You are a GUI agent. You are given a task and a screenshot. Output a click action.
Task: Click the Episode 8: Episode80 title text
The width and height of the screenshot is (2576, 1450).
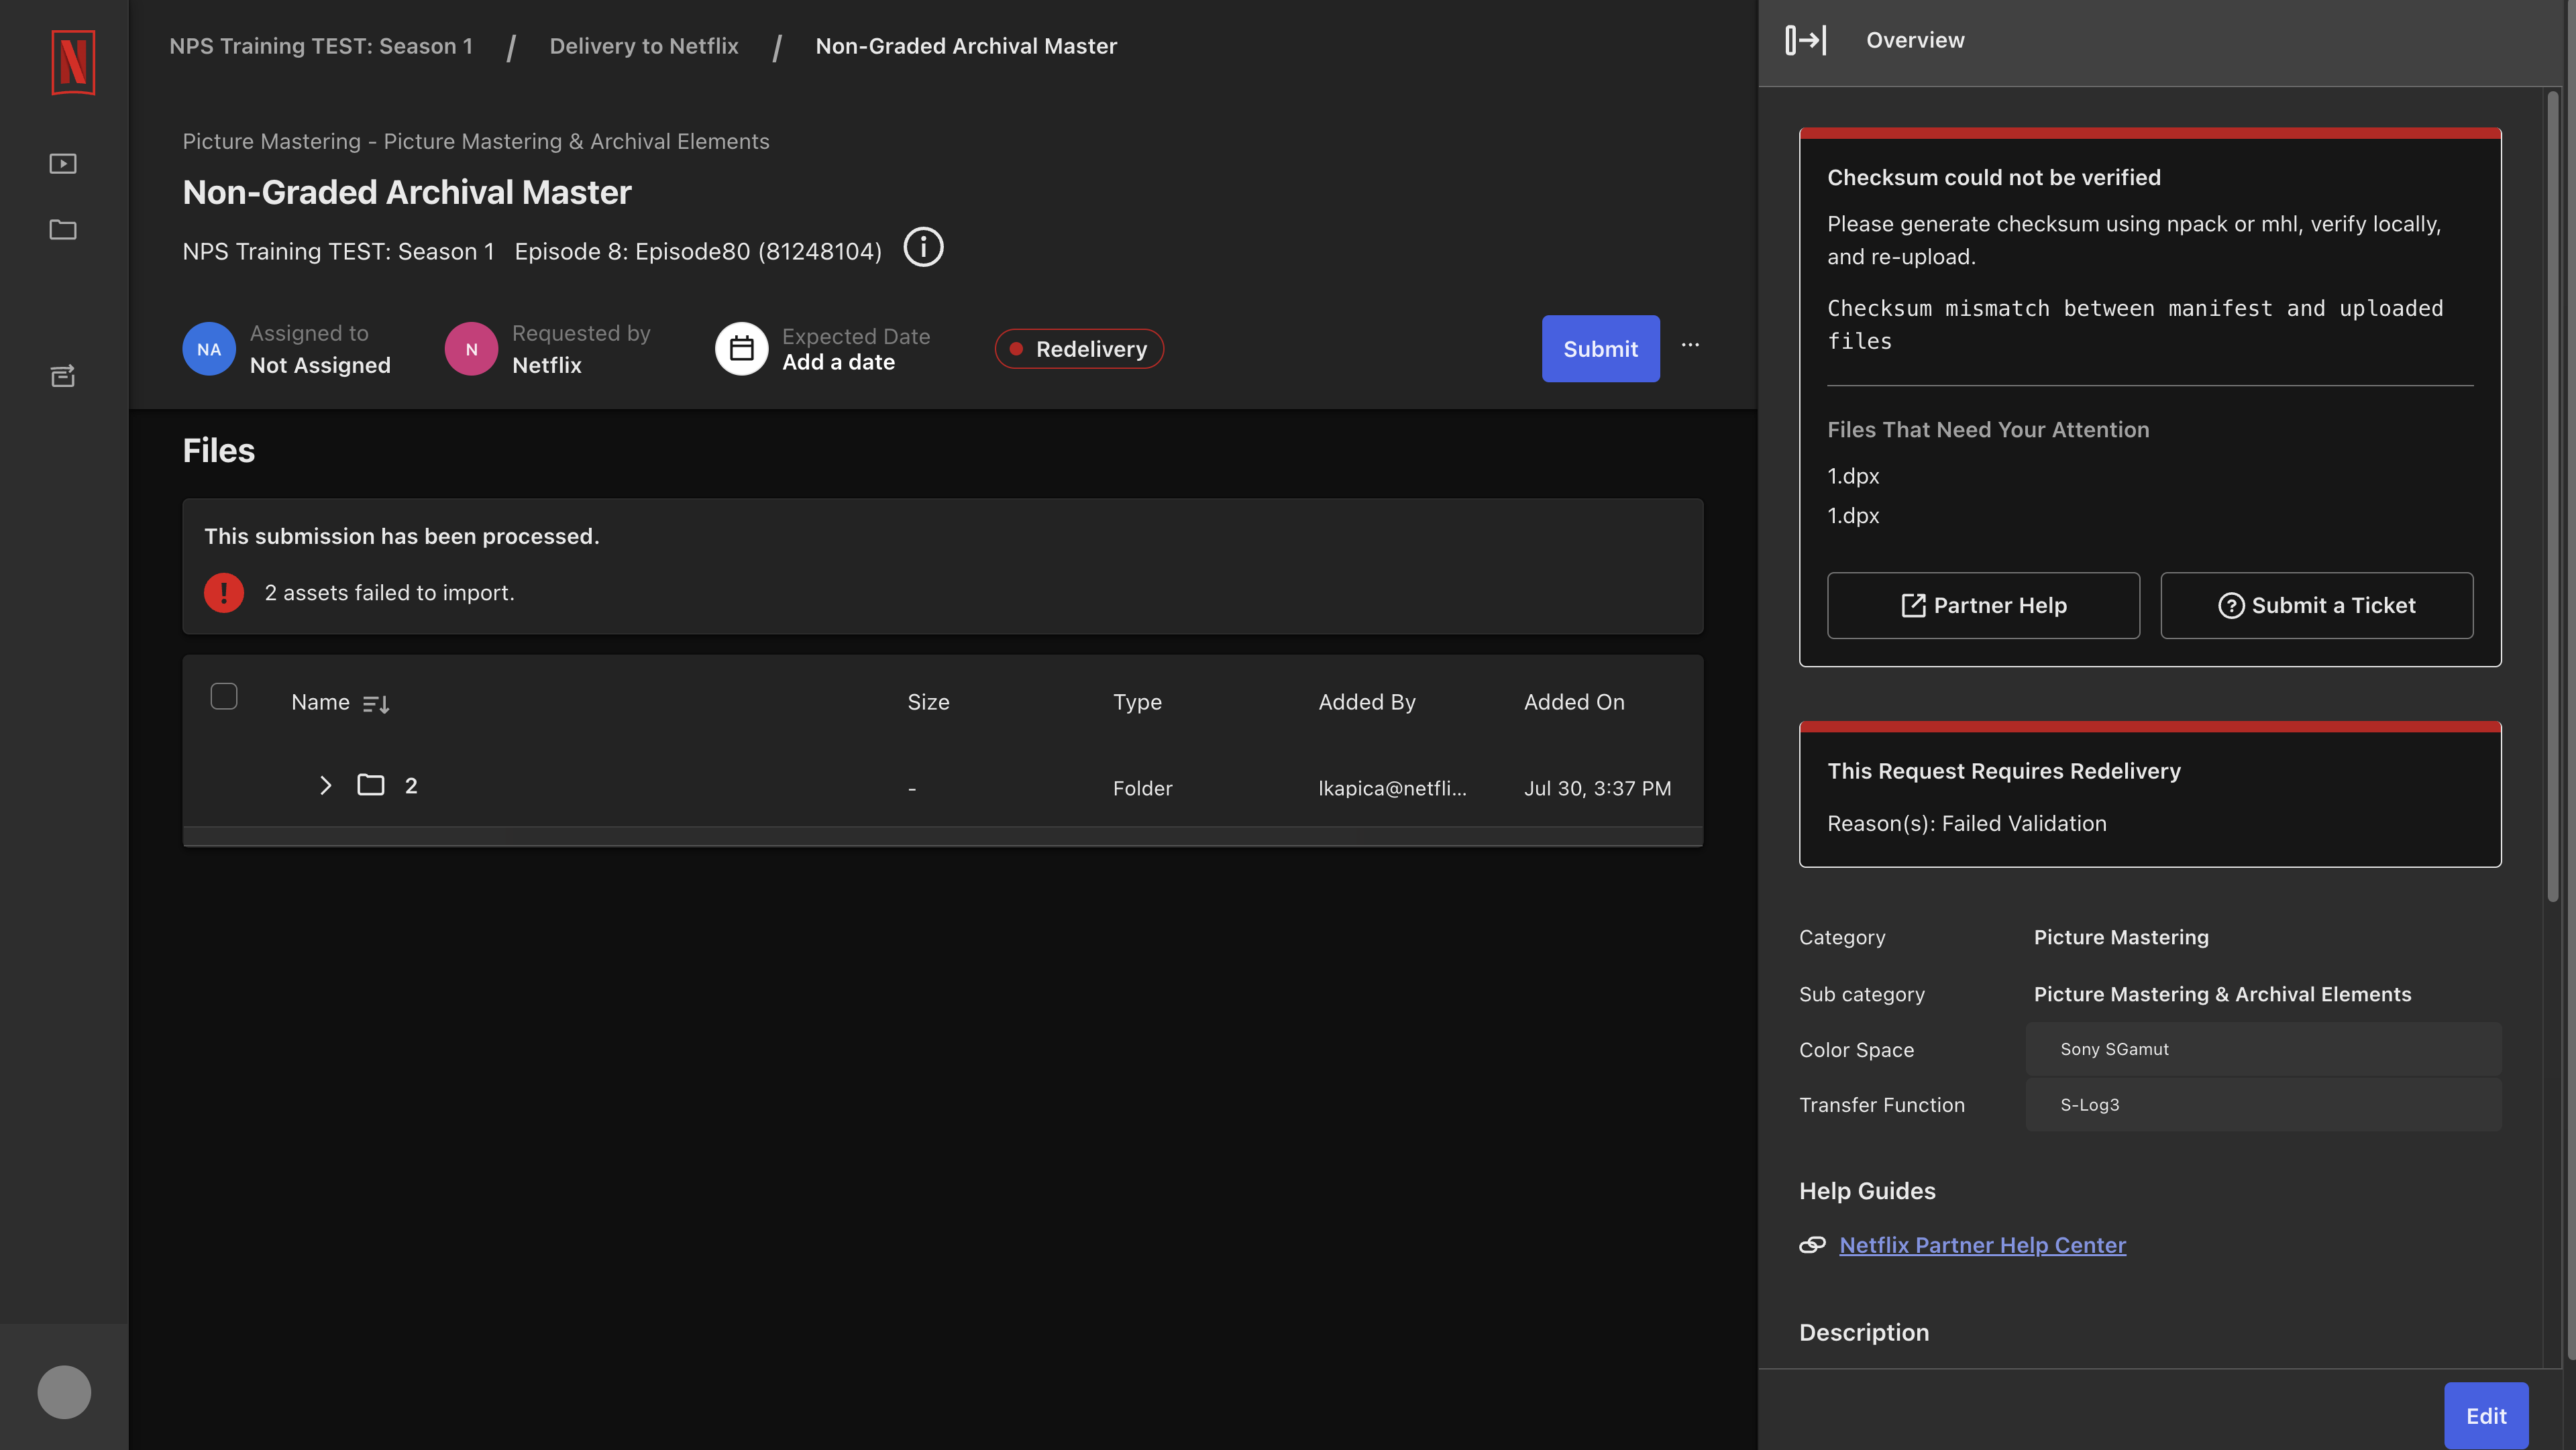pos(698,251)
